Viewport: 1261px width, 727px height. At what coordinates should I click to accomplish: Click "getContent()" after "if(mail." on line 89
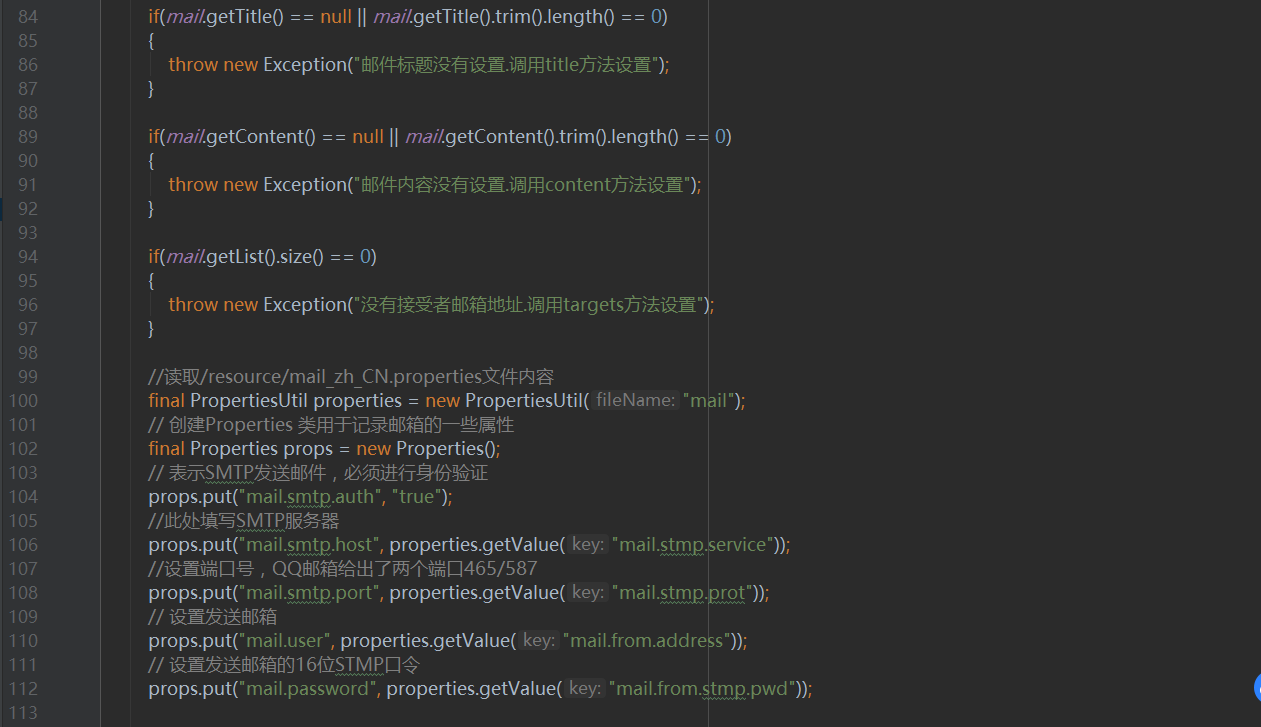point(261,136)
